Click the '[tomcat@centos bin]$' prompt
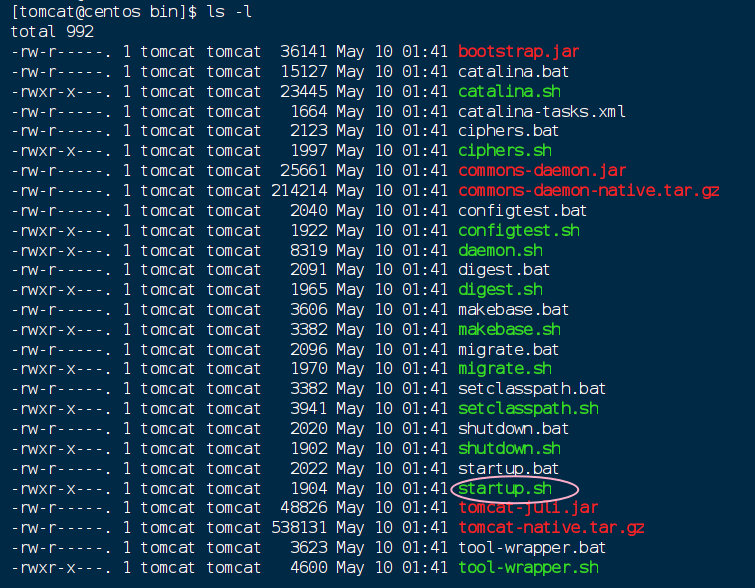Viewport: 755px width, 588px height. pyautogui.click(x=104, y=12)
